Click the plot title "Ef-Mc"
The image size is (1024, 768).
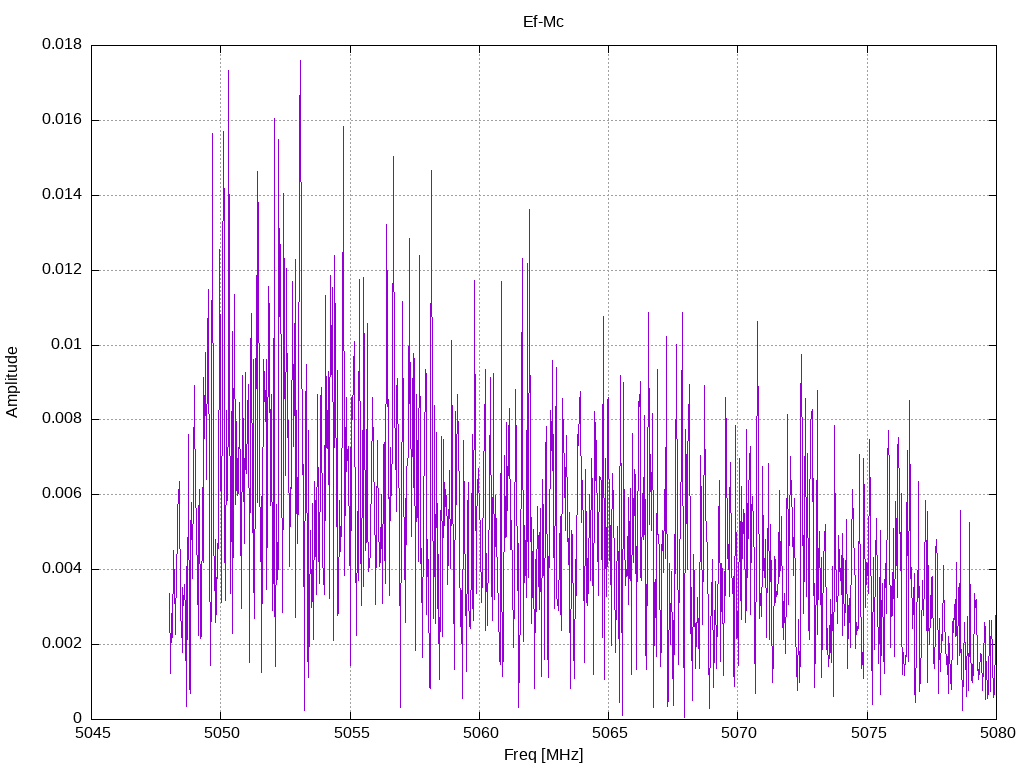543,22
